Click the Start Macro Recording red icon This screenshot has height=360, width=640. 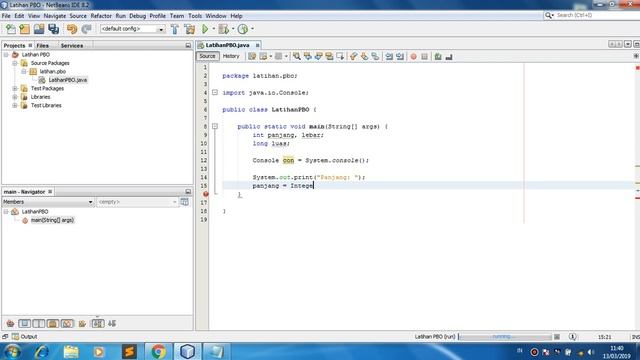pos(413,57)
